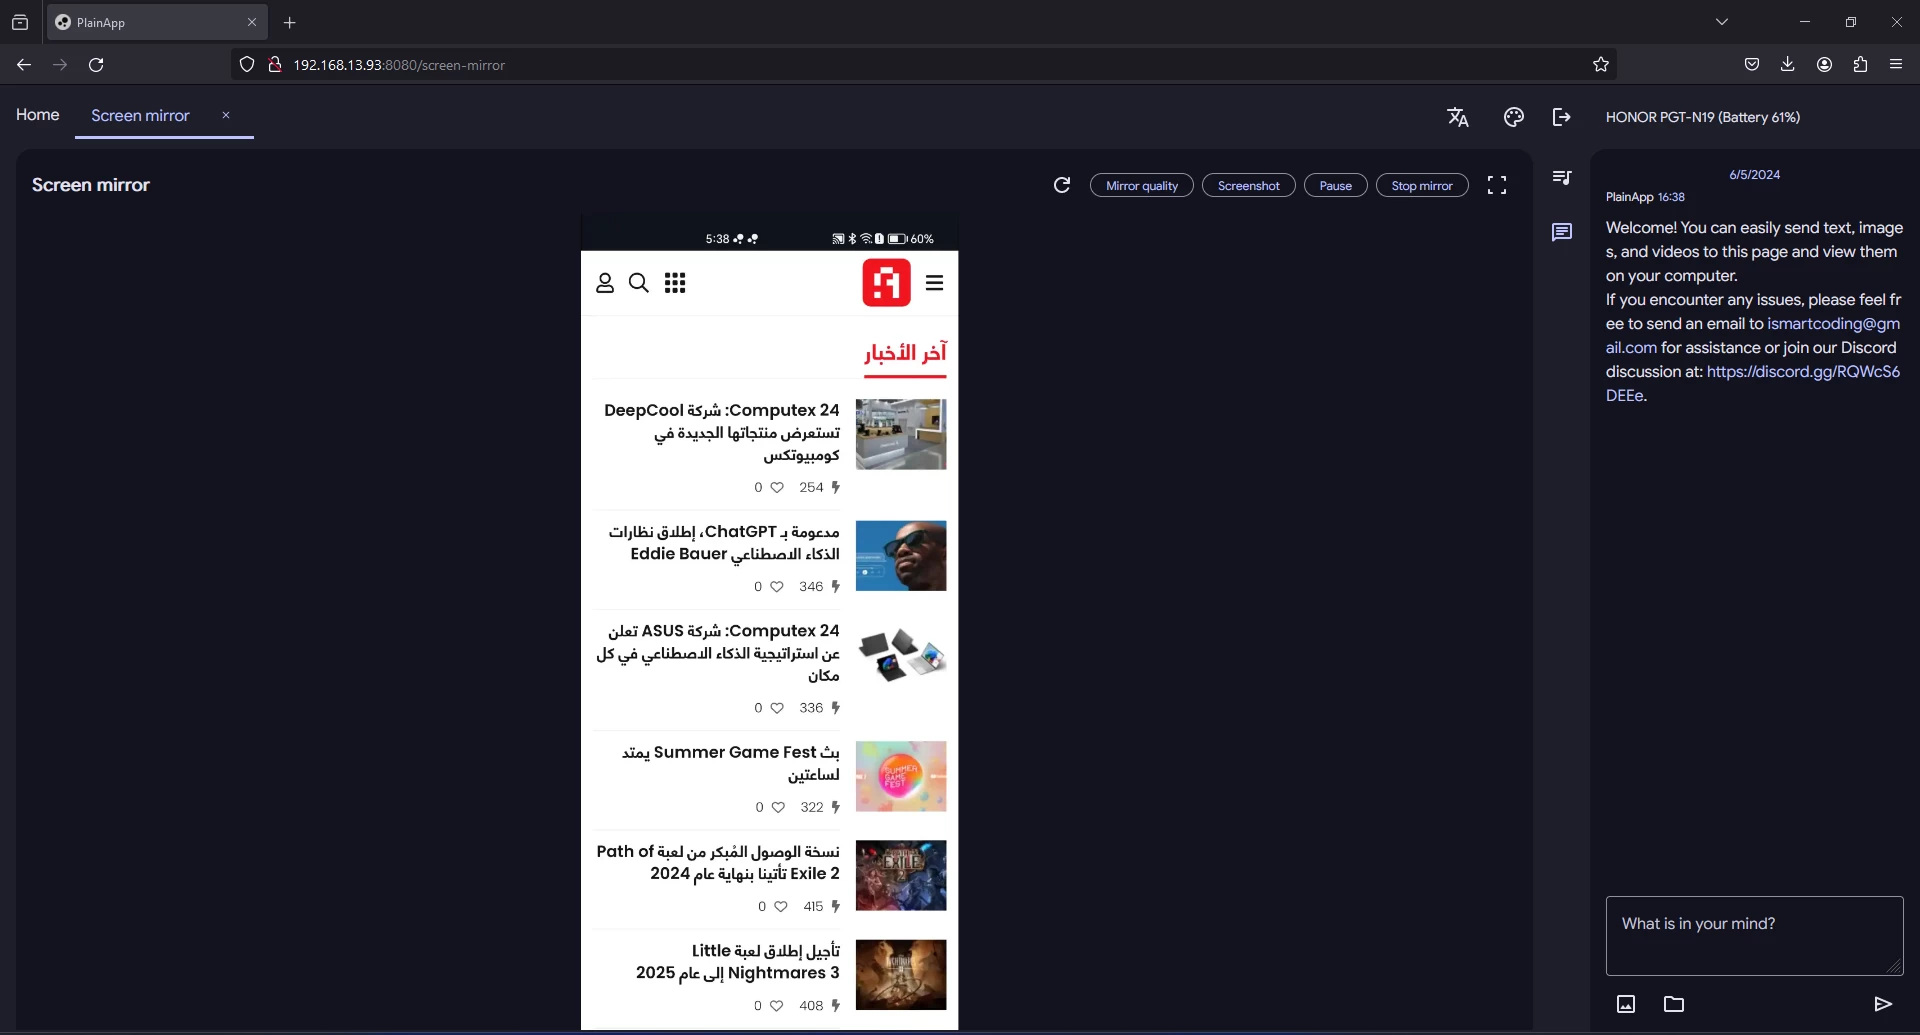1920x1035 pixels.
Task: Open the Summer Game Fest thumbnail
Action: point(901,777)
